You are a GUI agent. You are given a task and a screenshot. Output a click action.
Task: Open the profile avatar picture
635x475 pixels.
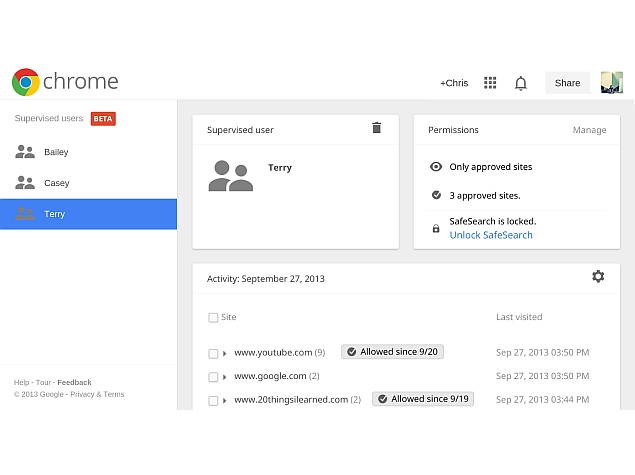(x=612, y=83)
